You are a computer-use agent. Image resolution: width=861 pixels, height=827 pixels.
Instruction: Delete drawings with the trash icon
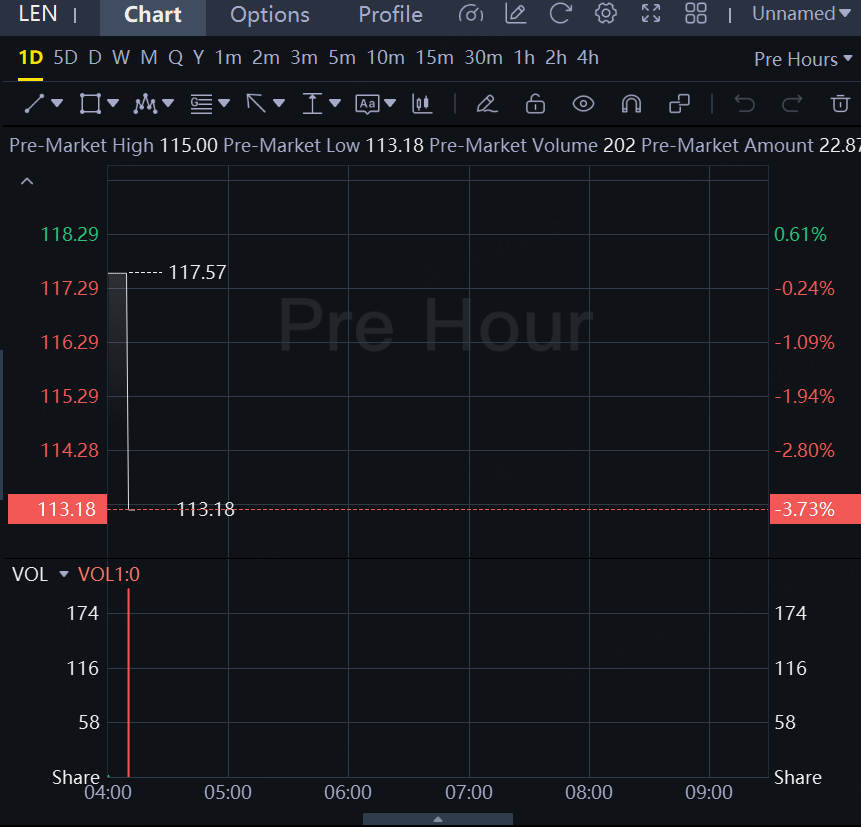(839, 103)
